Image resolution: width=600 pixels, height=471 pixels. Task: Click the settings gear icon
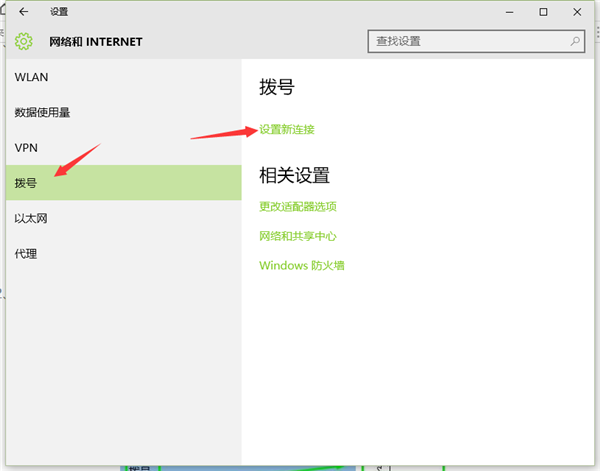(x=23, y=41)
